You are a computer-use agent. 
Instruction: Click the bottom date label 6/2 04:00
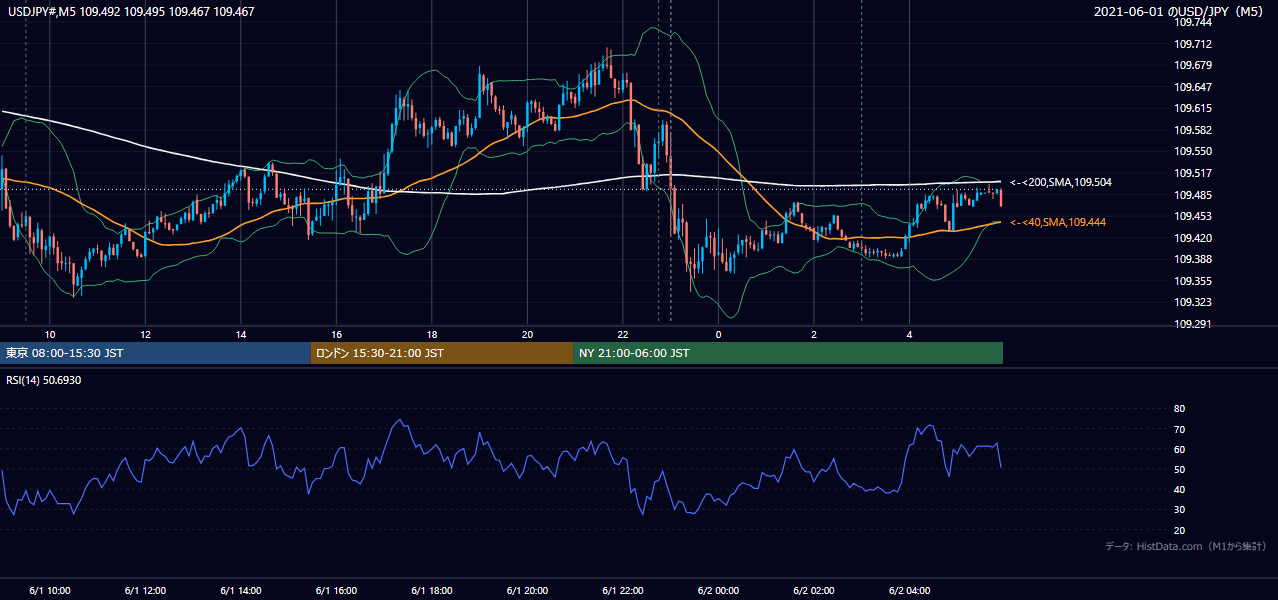[x=909, y=591]
